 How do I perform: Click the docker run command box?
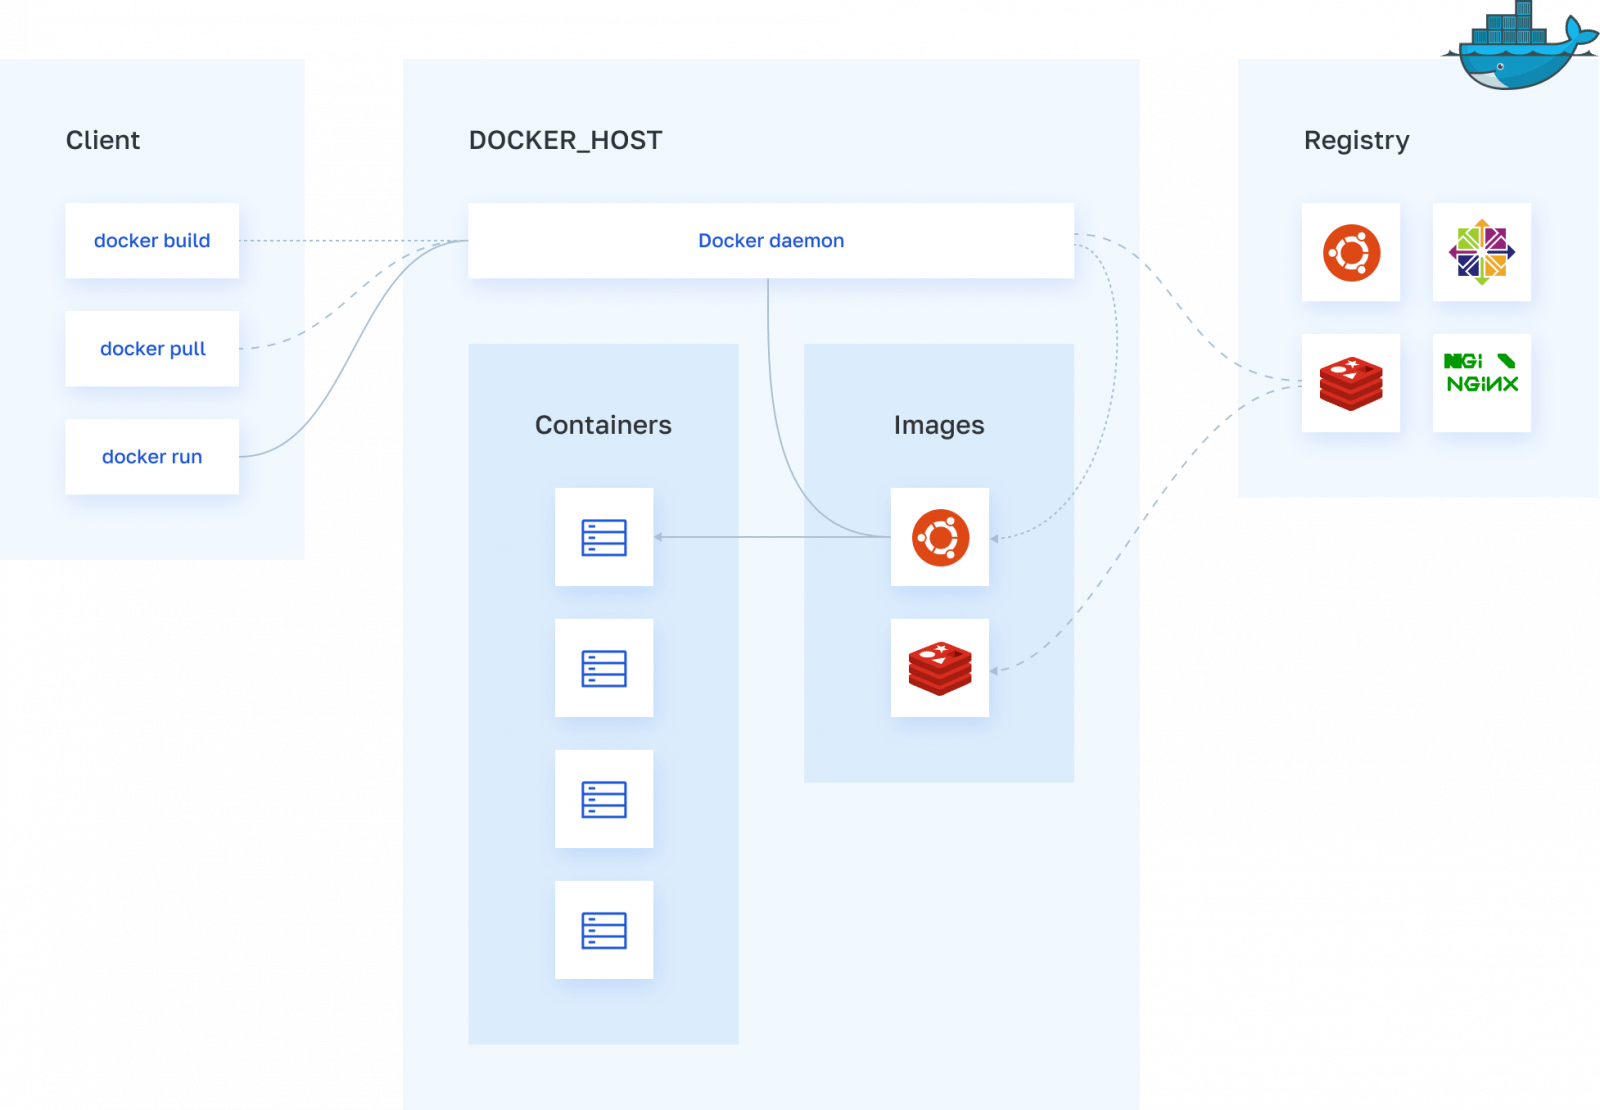[152, 457]
